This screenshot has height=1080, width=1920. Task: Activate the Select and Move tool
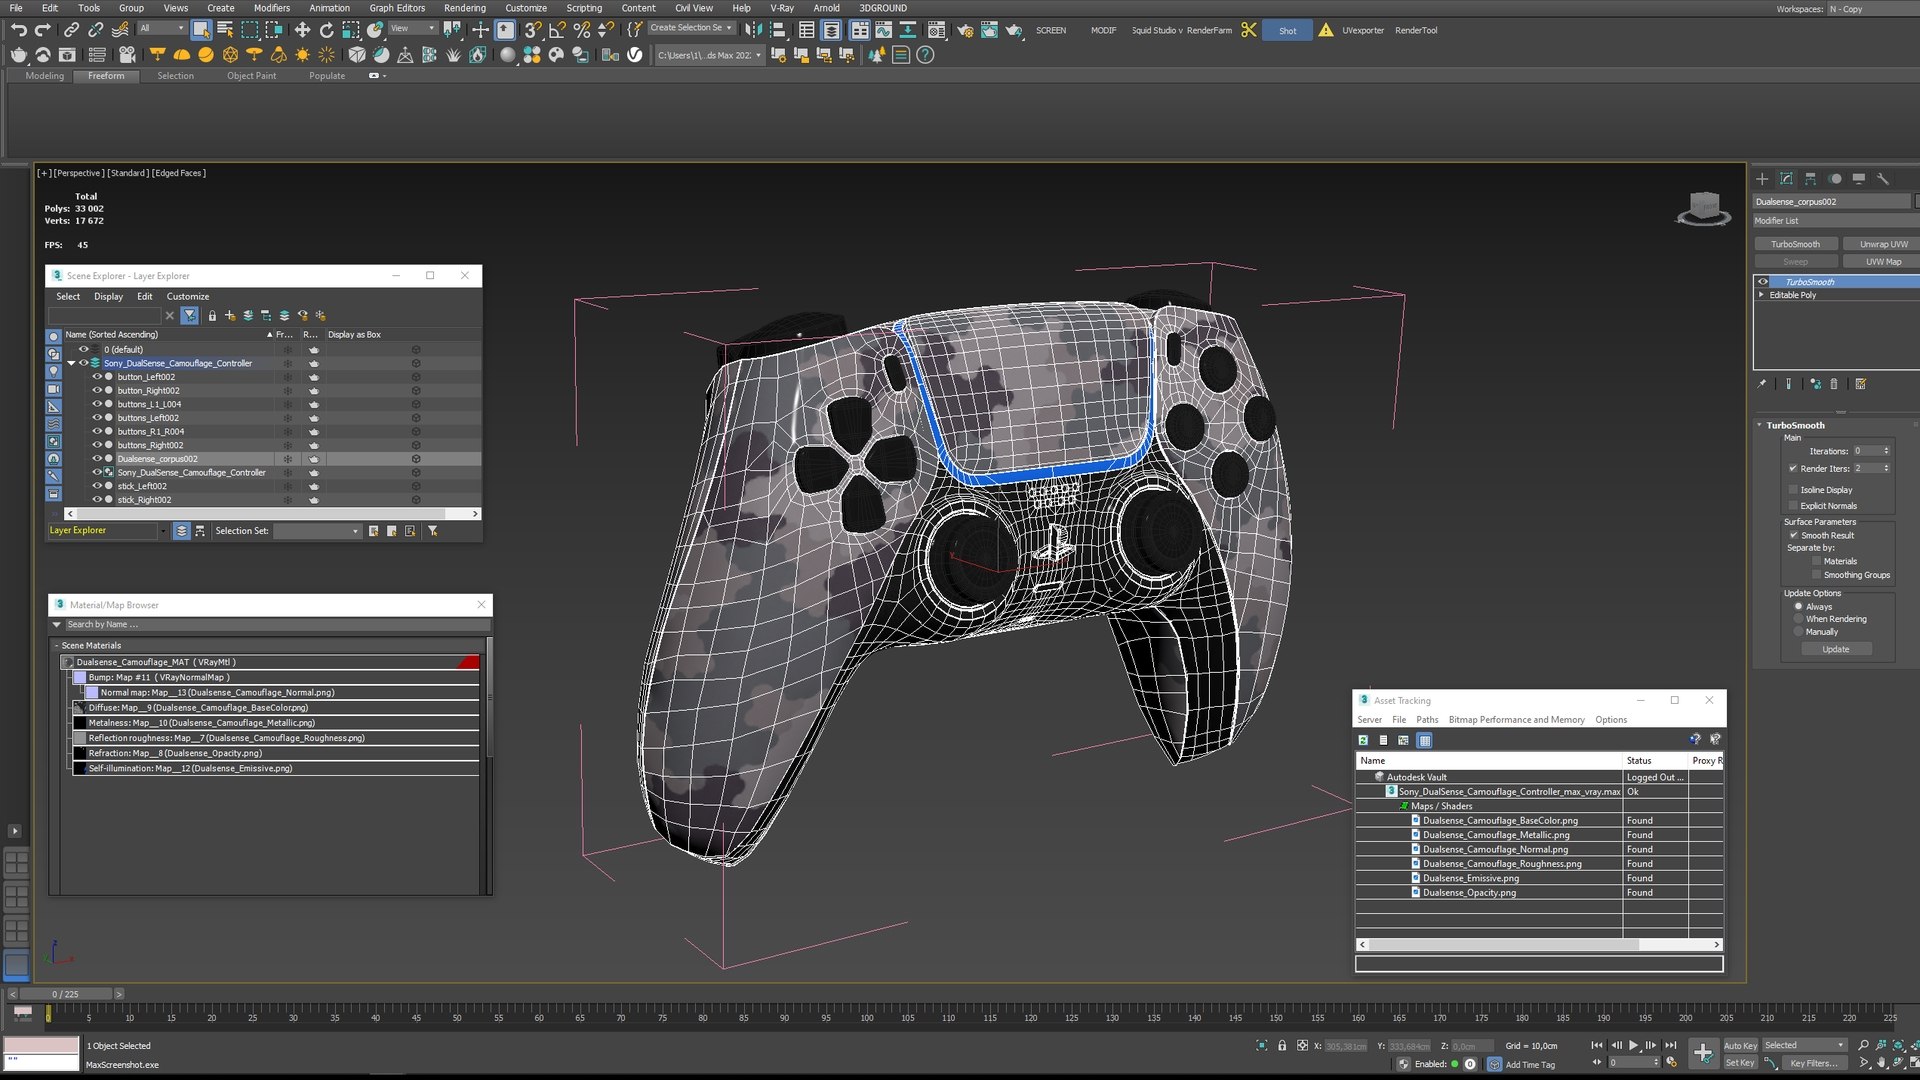(x=302, y=30)
